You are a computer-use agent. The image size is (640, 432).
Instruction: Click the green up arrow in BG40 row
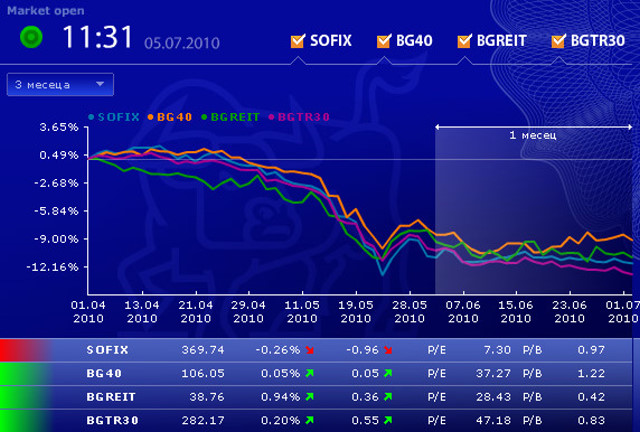pos(309,374)
